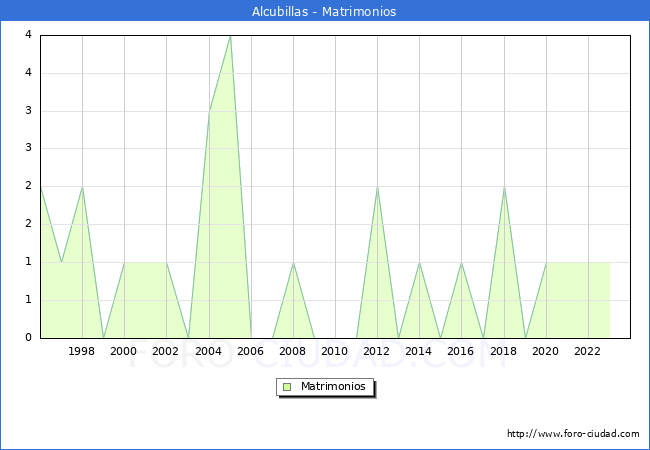The height and width of the screenshot is (450, 650).
Task: Click the 2018 peak data point
Action: point(504,187)
